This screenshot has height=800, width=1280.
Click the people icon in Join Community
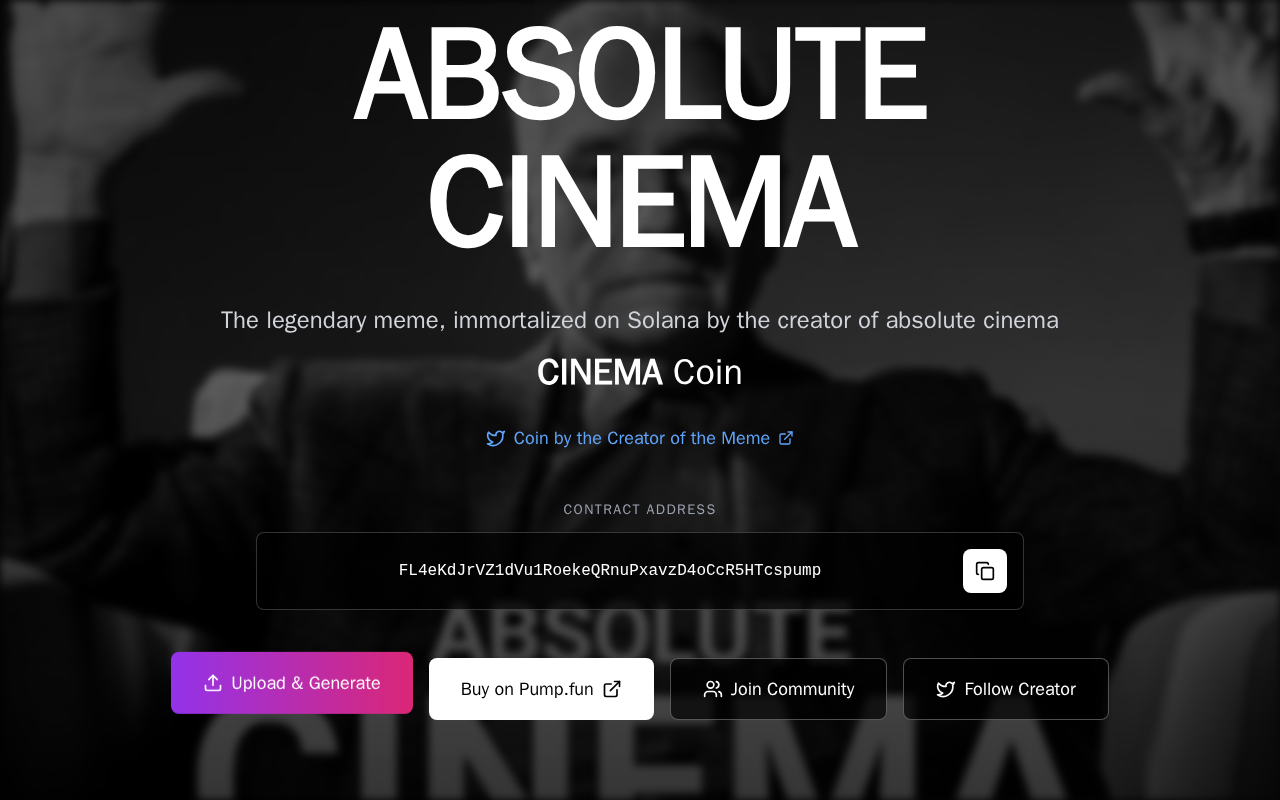[x=713, y=689]
